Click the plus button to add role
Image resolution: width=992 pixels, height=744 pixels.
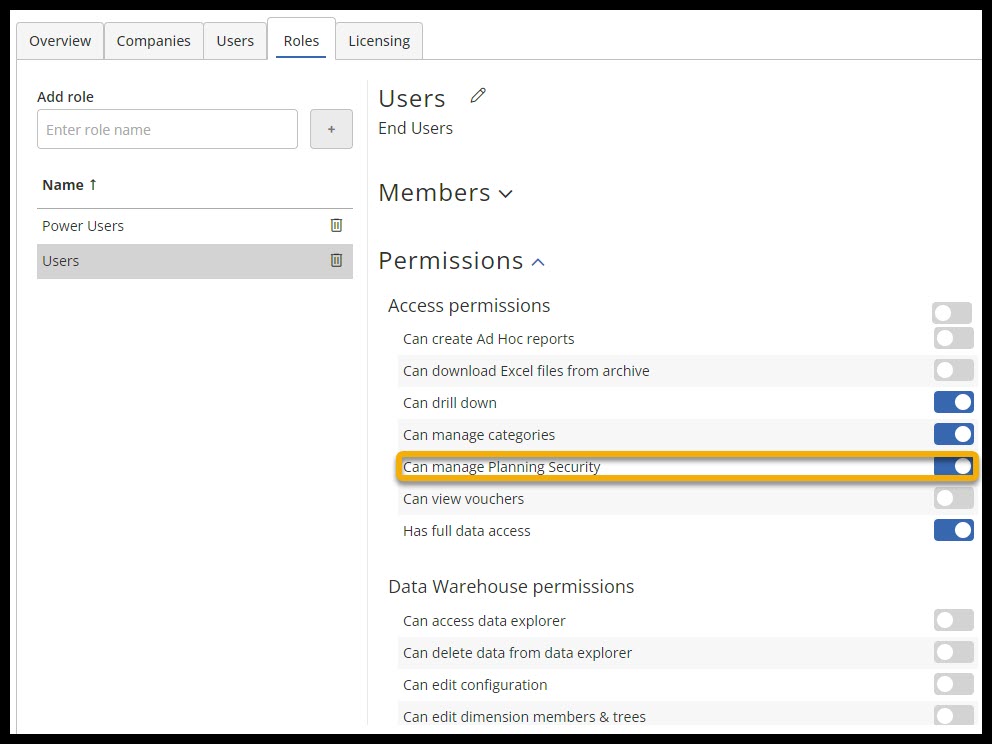point(331,130)
